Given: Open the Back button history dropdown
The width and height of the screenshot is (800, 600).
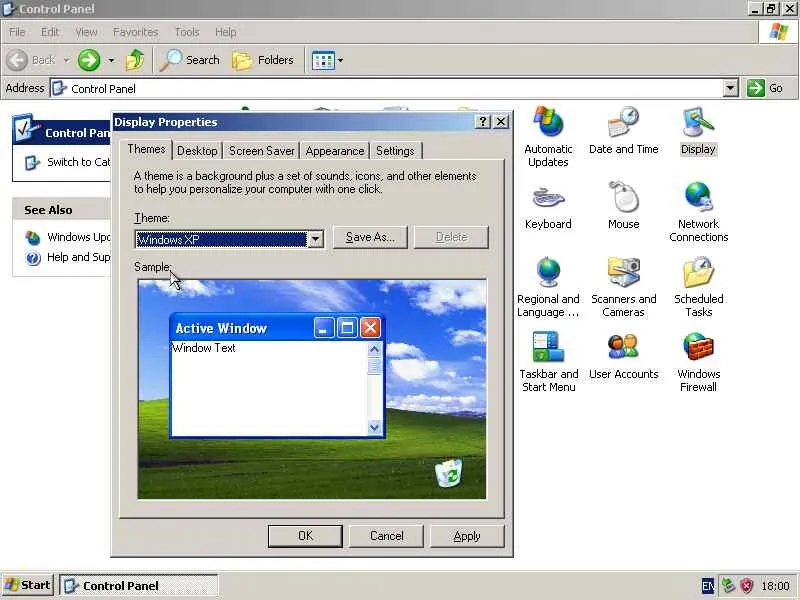Looking at the screenshot, I should (66, 60).
